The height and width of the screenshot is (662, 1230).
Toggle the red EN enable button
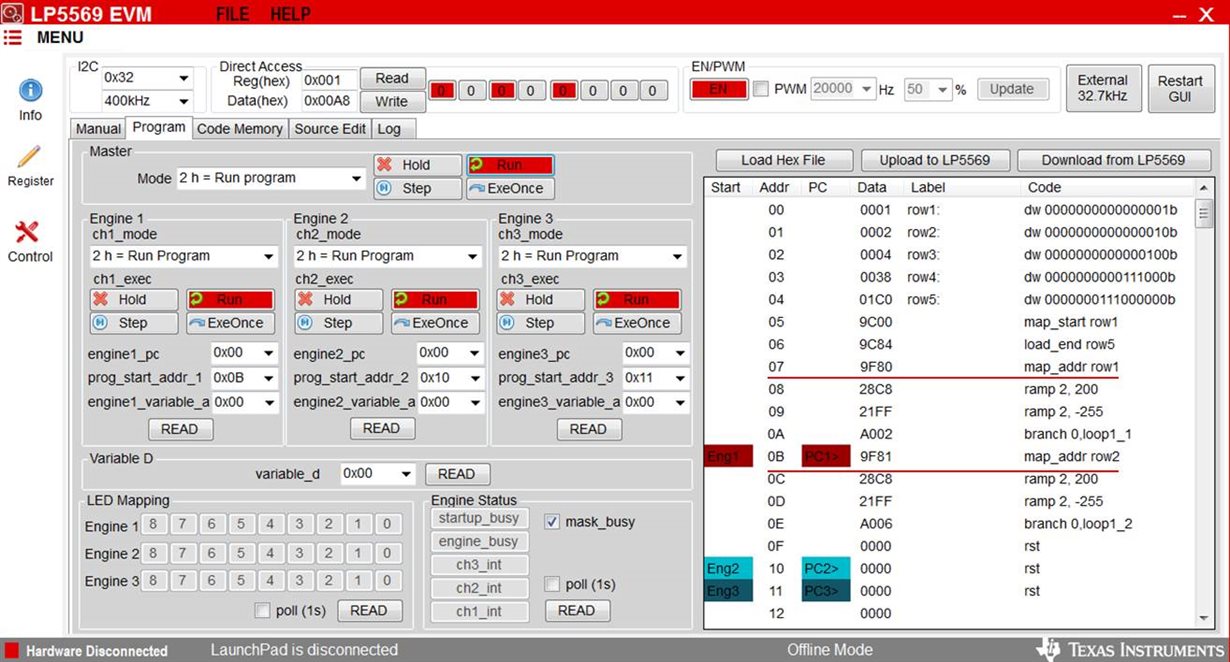click(718, 89)
